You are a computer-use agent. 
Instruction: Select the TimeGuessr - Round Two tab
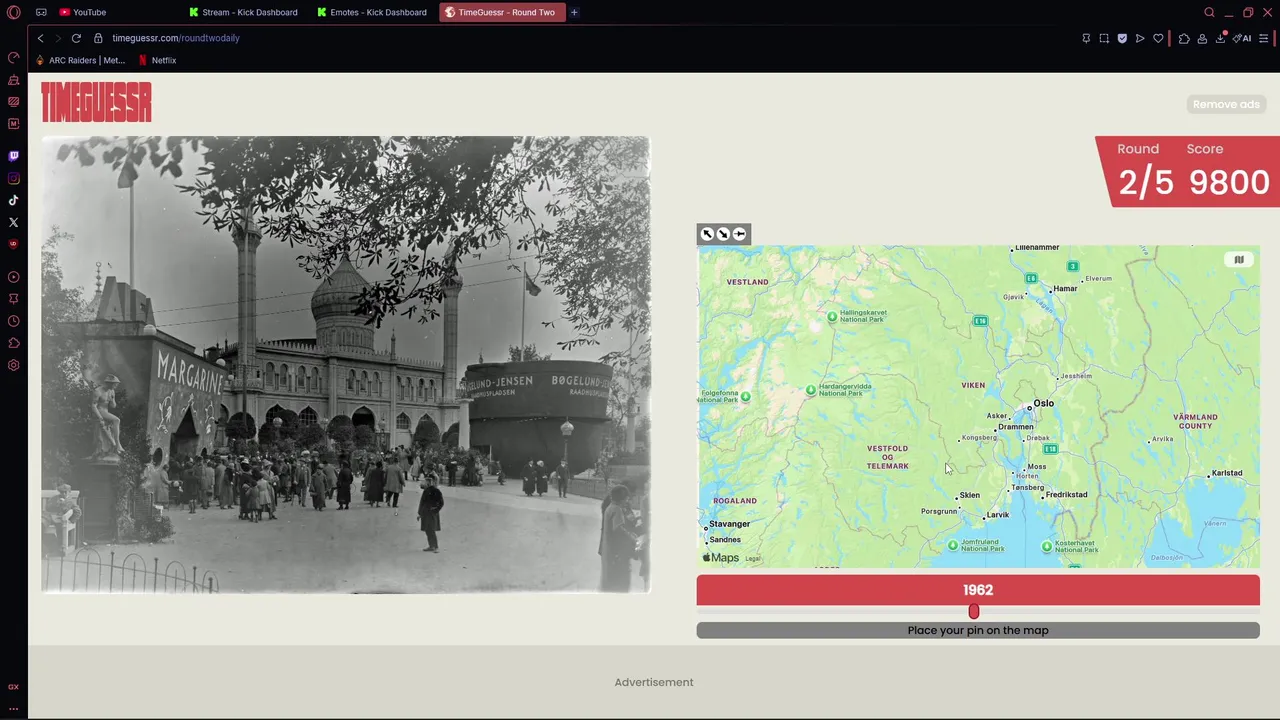pyautogui.click(x=502, y=12)
